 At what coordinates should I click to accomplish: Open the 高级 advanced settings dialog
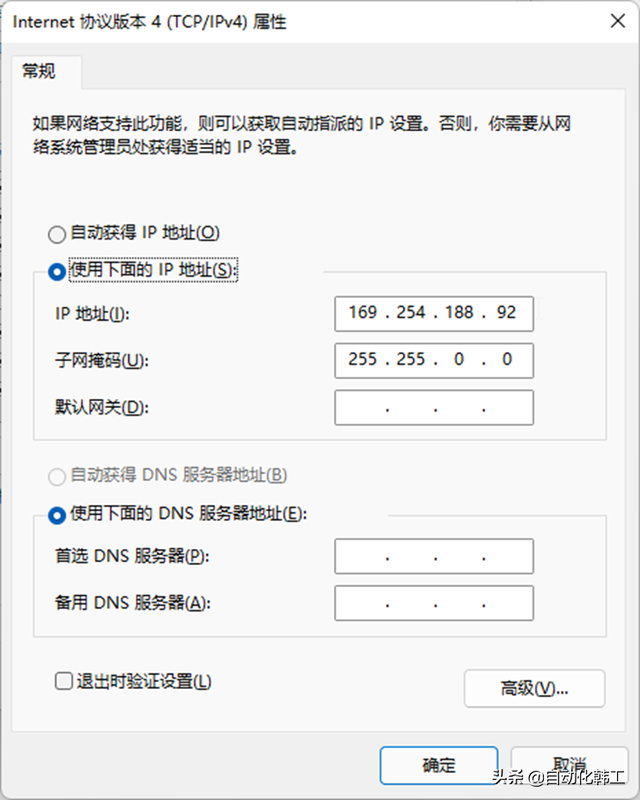(534, 688)
